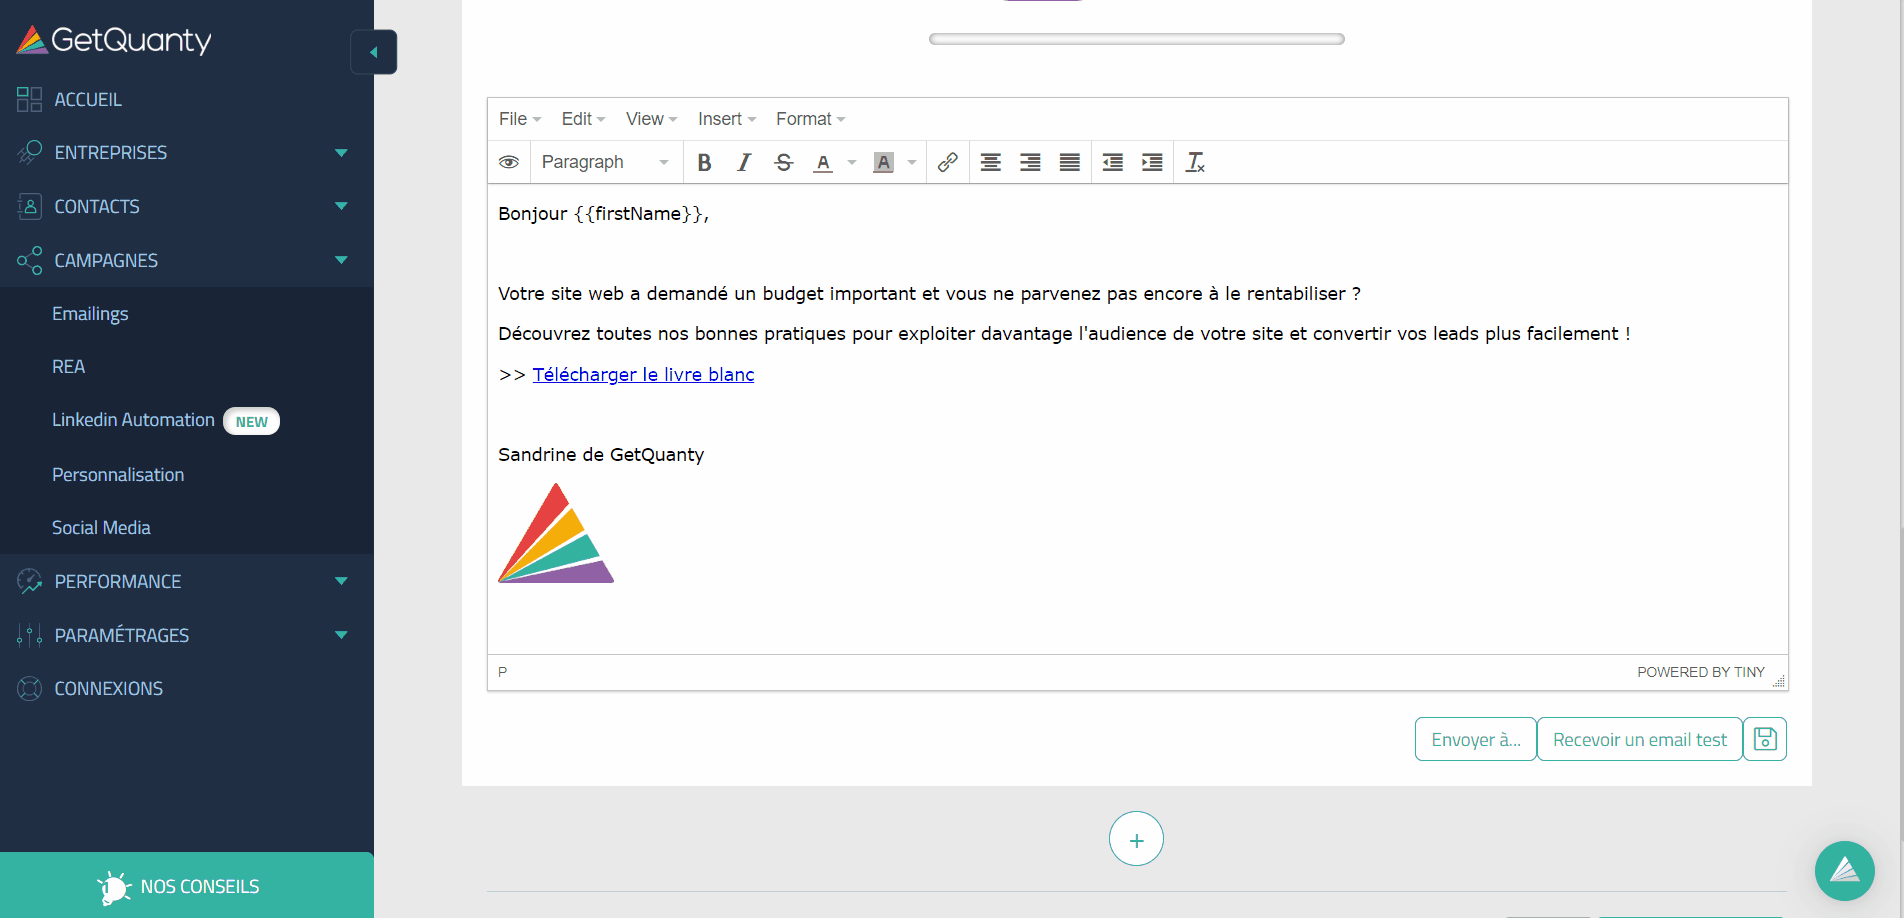
Task: Insert a link with the chain icon
Action: click(x=947, y=162)
